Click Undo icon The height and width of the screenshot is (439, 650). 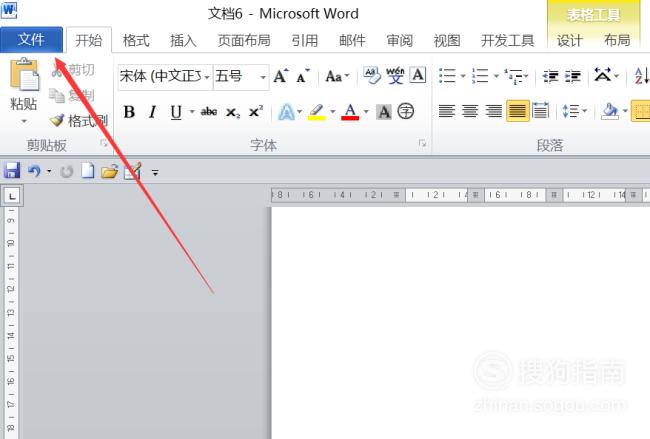point(34,171)
